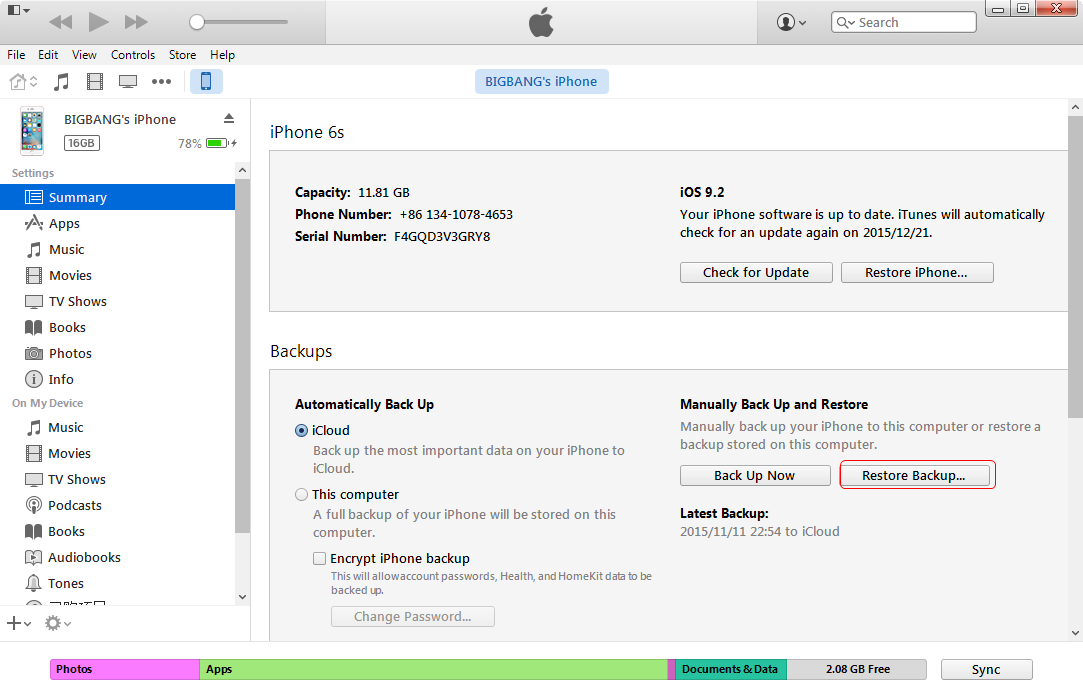
Task: Open Movies under Settings
Action: pyautogui.click(x=117, y=275)
